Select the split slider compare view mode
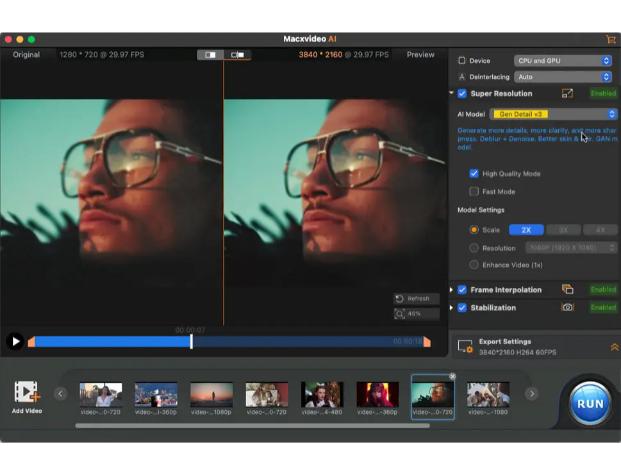This screenshot has height=475, width=621. coord(237,55)
